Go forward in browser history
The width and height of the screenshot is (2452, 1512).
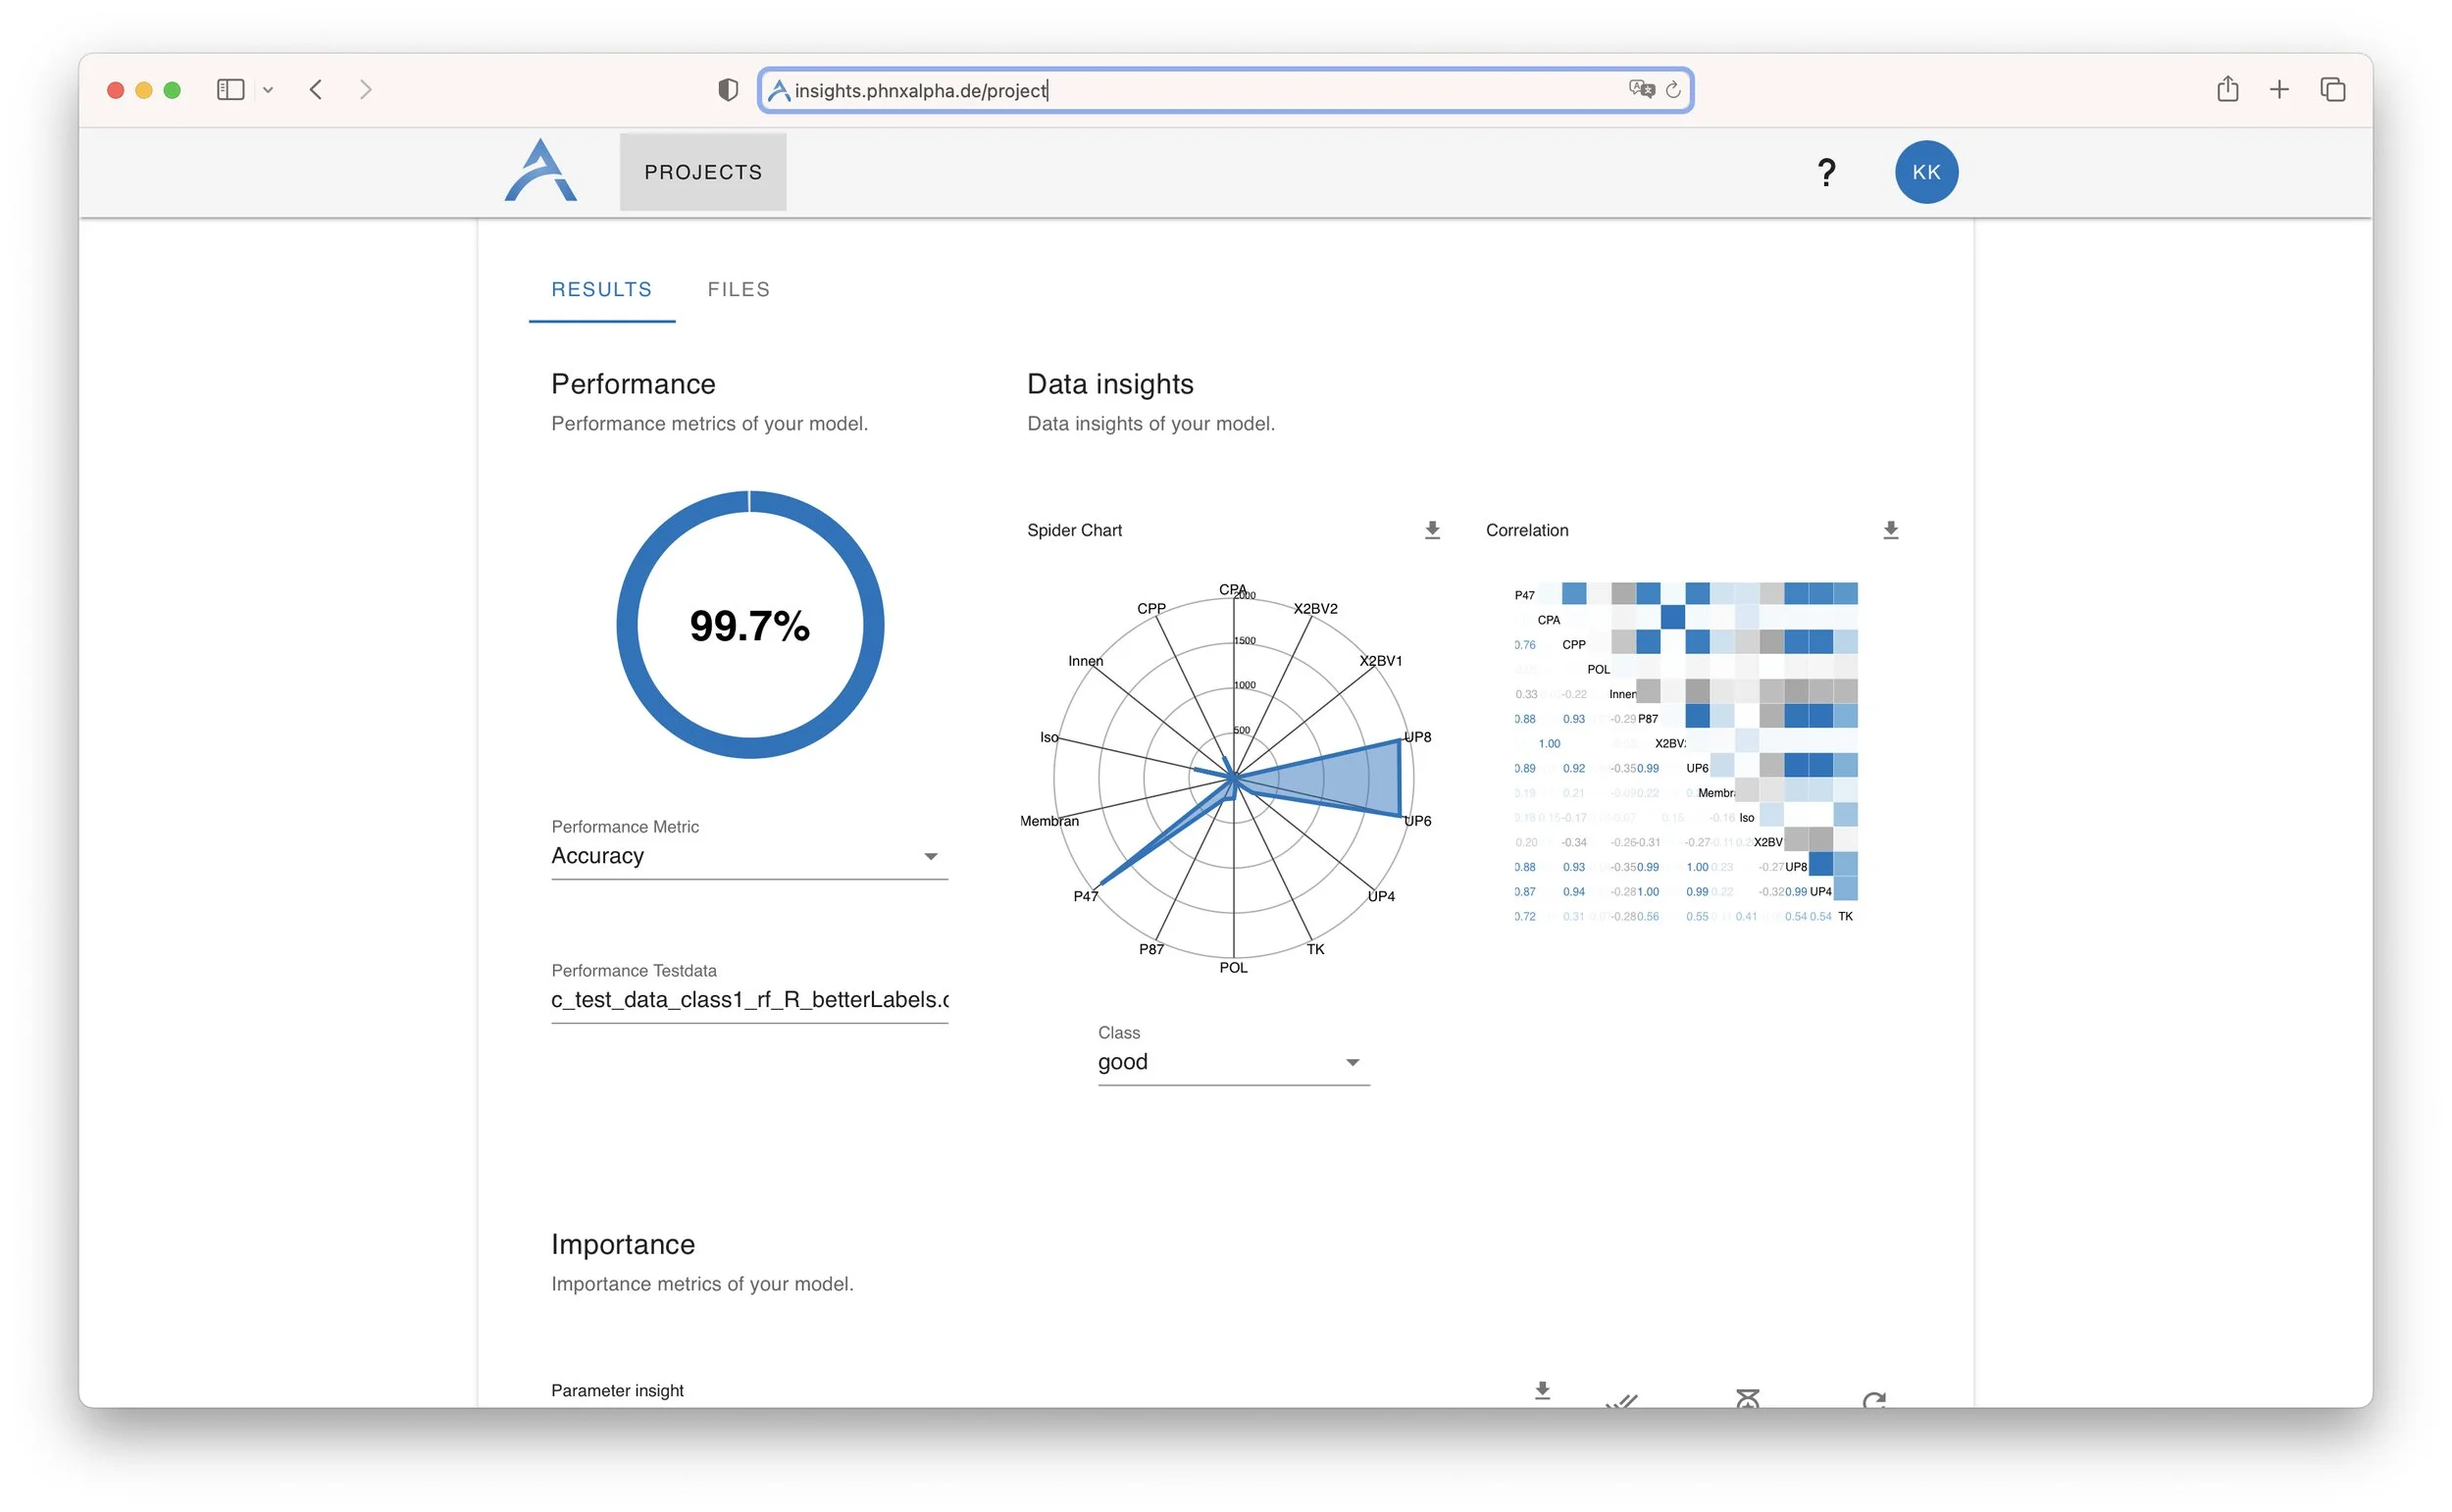click(366, 90)
